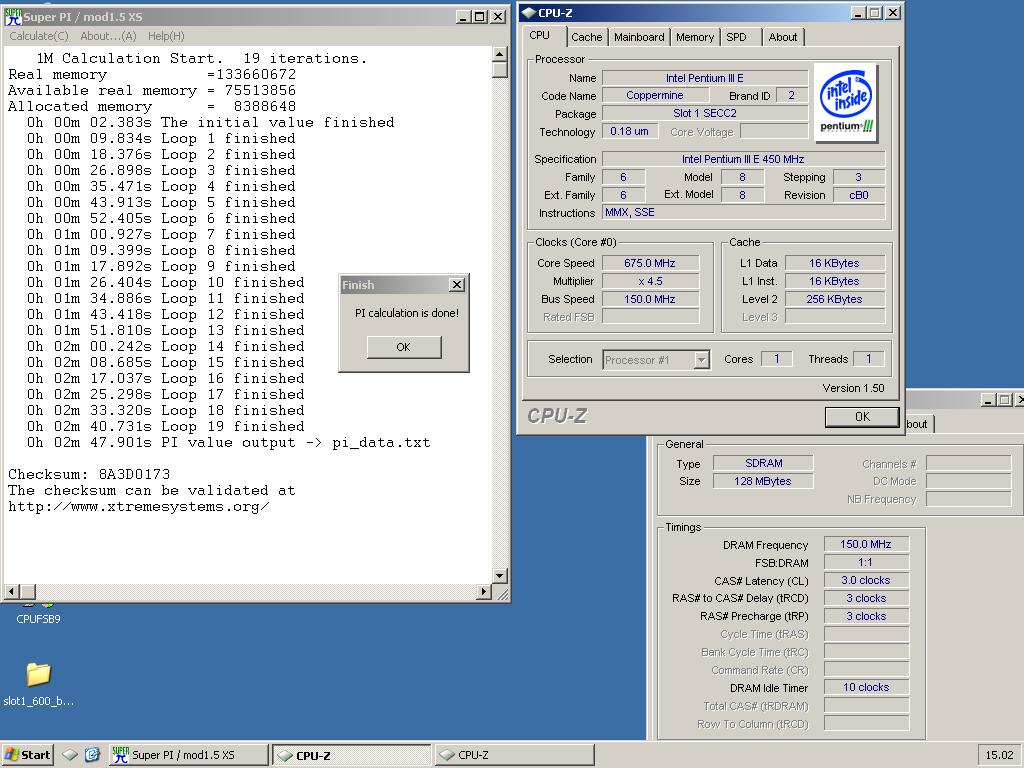Viewport: 1024px width, 768px height.
Task: Click the Revision cB0 field
Action: pyautogui.click(x=859, y=195)
